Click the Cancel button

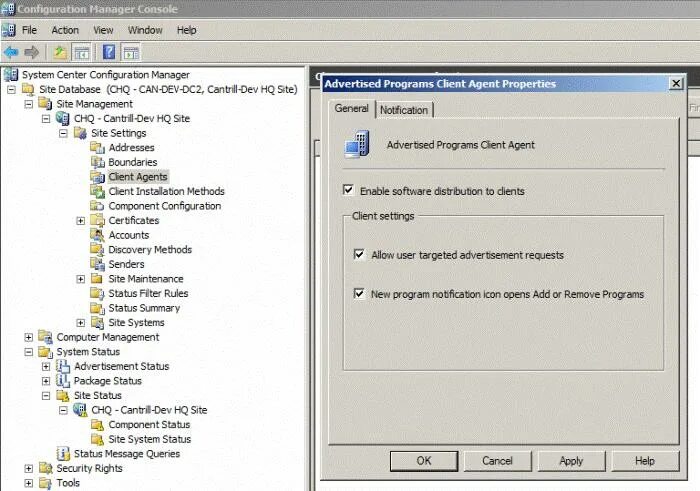pyautogui.click(x=497, y=461)
